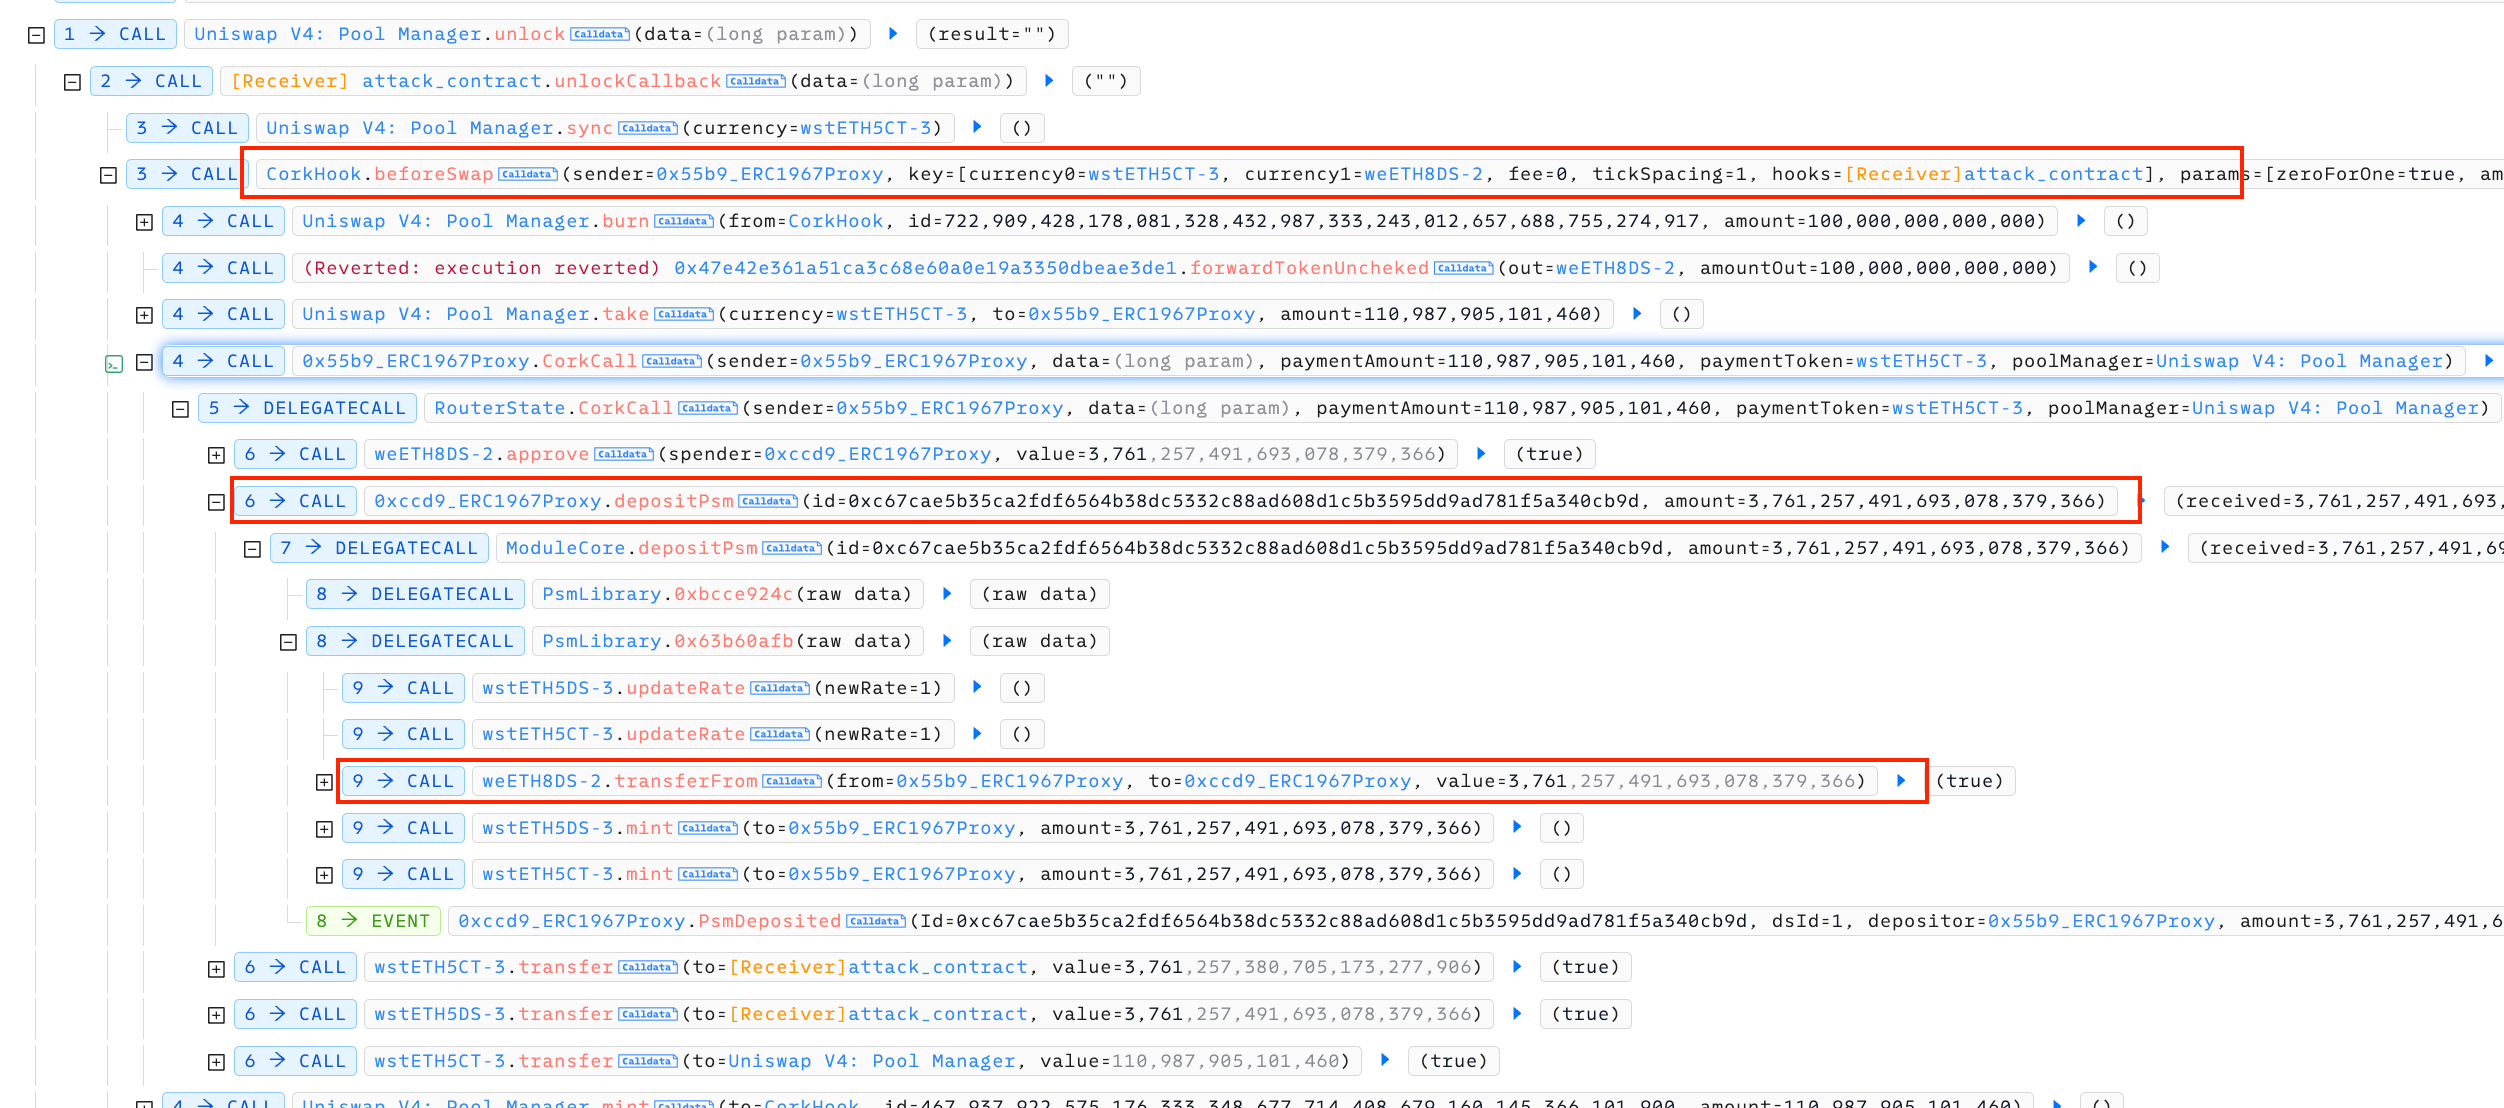Open the Calldata badge next to PsmDeposited

pos(876,922)
